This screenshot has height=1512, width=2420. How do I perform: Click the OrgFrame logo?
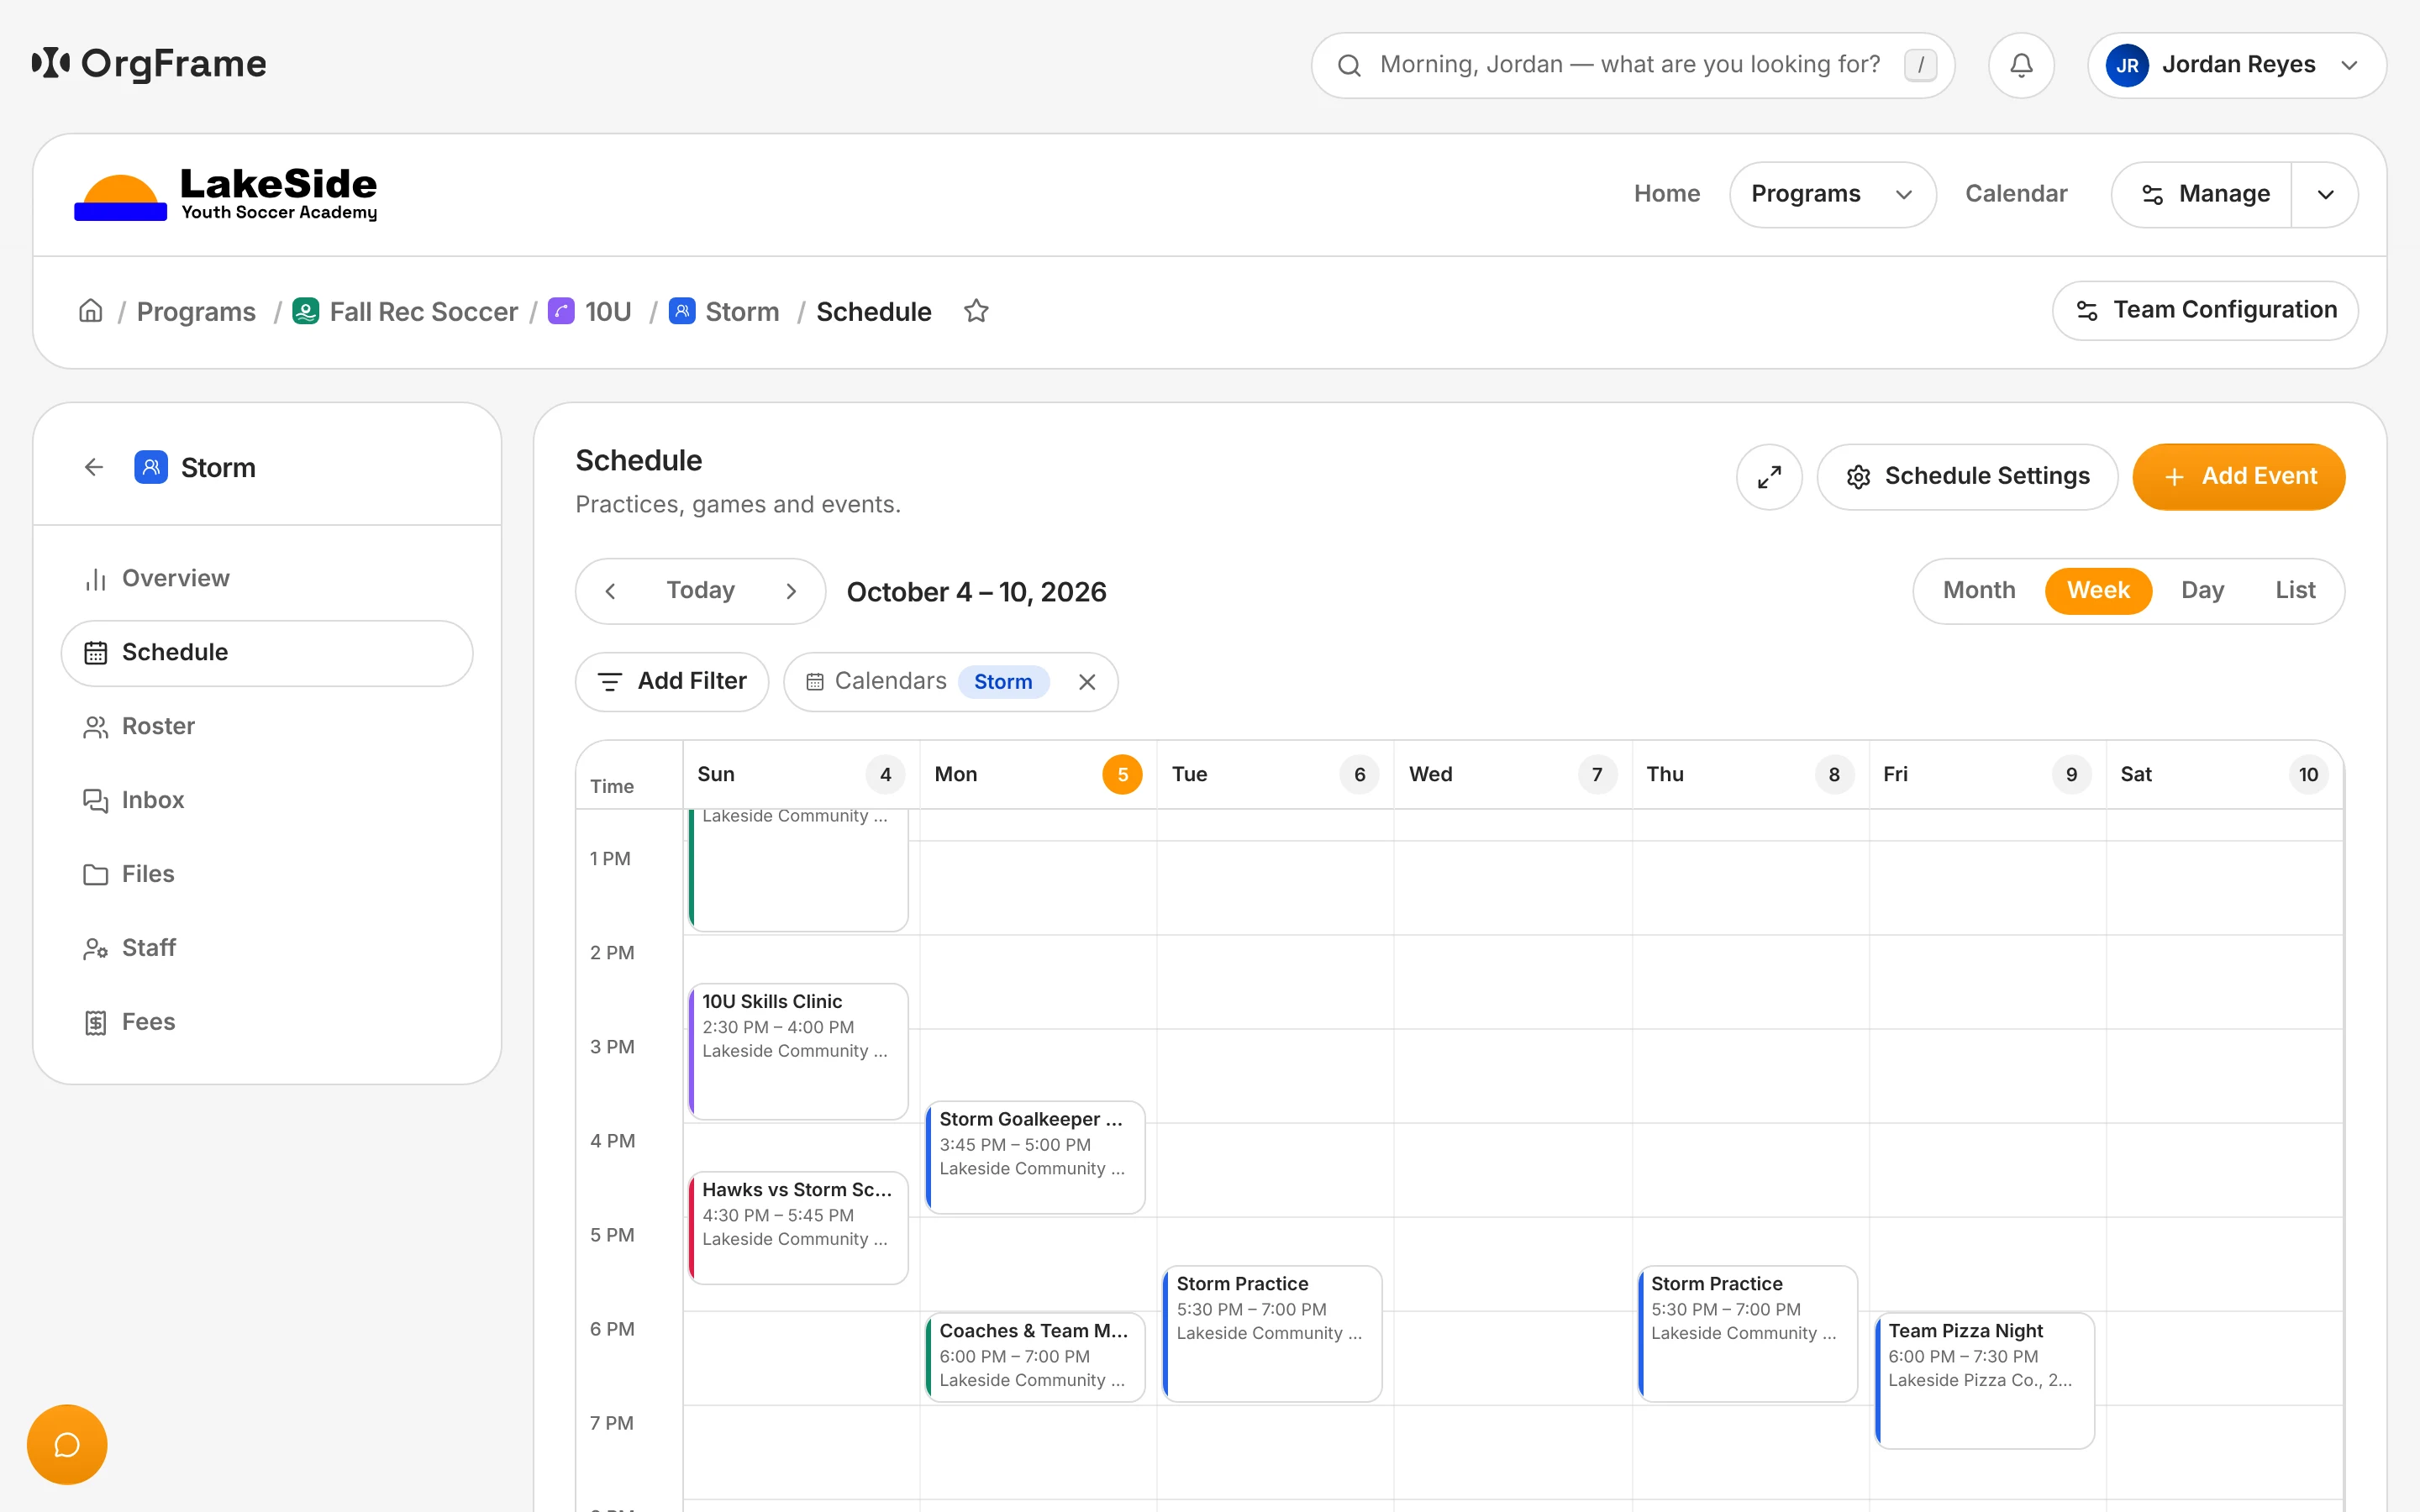pos(149,64)
